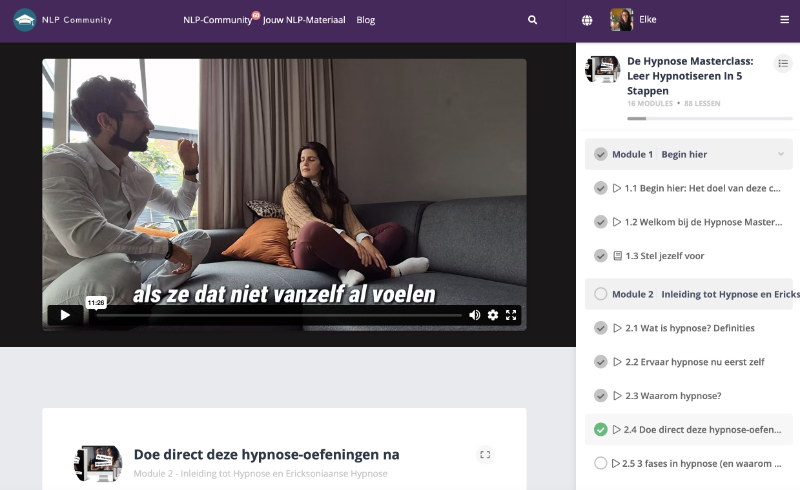Image resolution: width=800 pixels, height=490 pixels.
Task: Select Module 1 Begin hier header
Action: click(x=689, y=154)
